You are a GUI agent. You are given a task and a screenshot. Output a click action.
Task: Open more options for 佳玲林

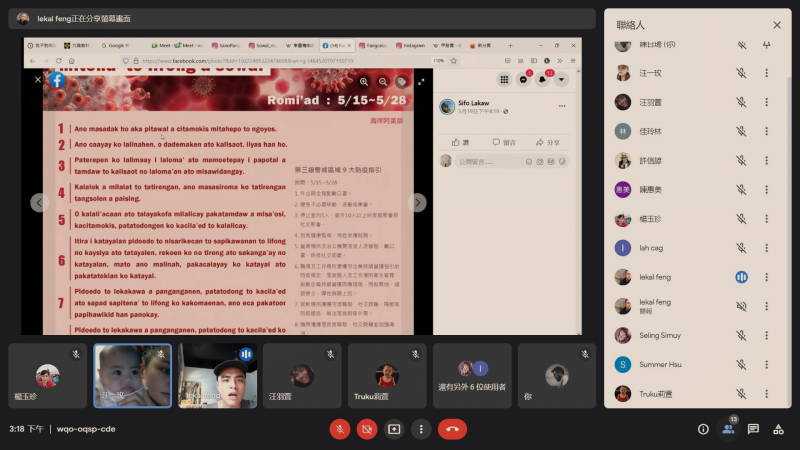pyautogui.click(x=766, y=131)
